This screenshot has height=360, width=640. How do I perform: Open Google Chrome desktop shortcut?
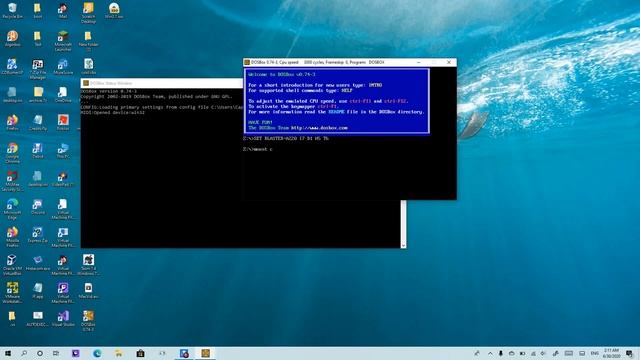pyautogui.click(x=12, y=153)
